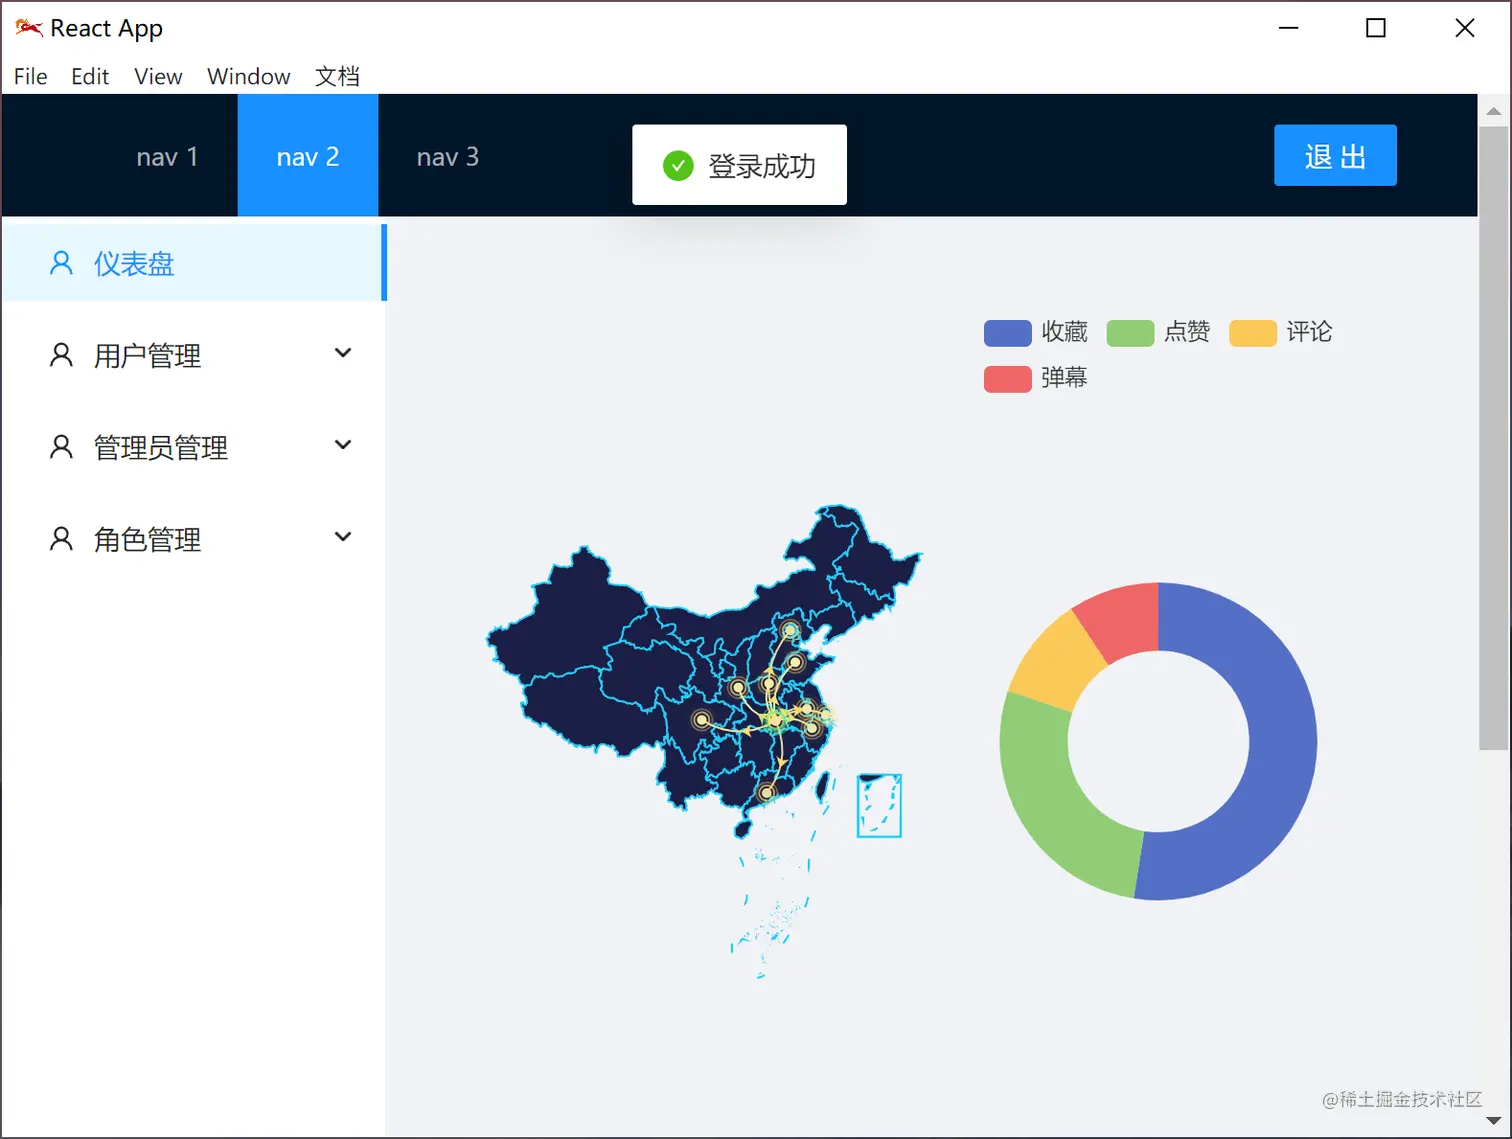Viewport: 1512px width, 1139px height.
Task: Click the scrollbar down arrow
Action: click(x=1494, y=1121)
